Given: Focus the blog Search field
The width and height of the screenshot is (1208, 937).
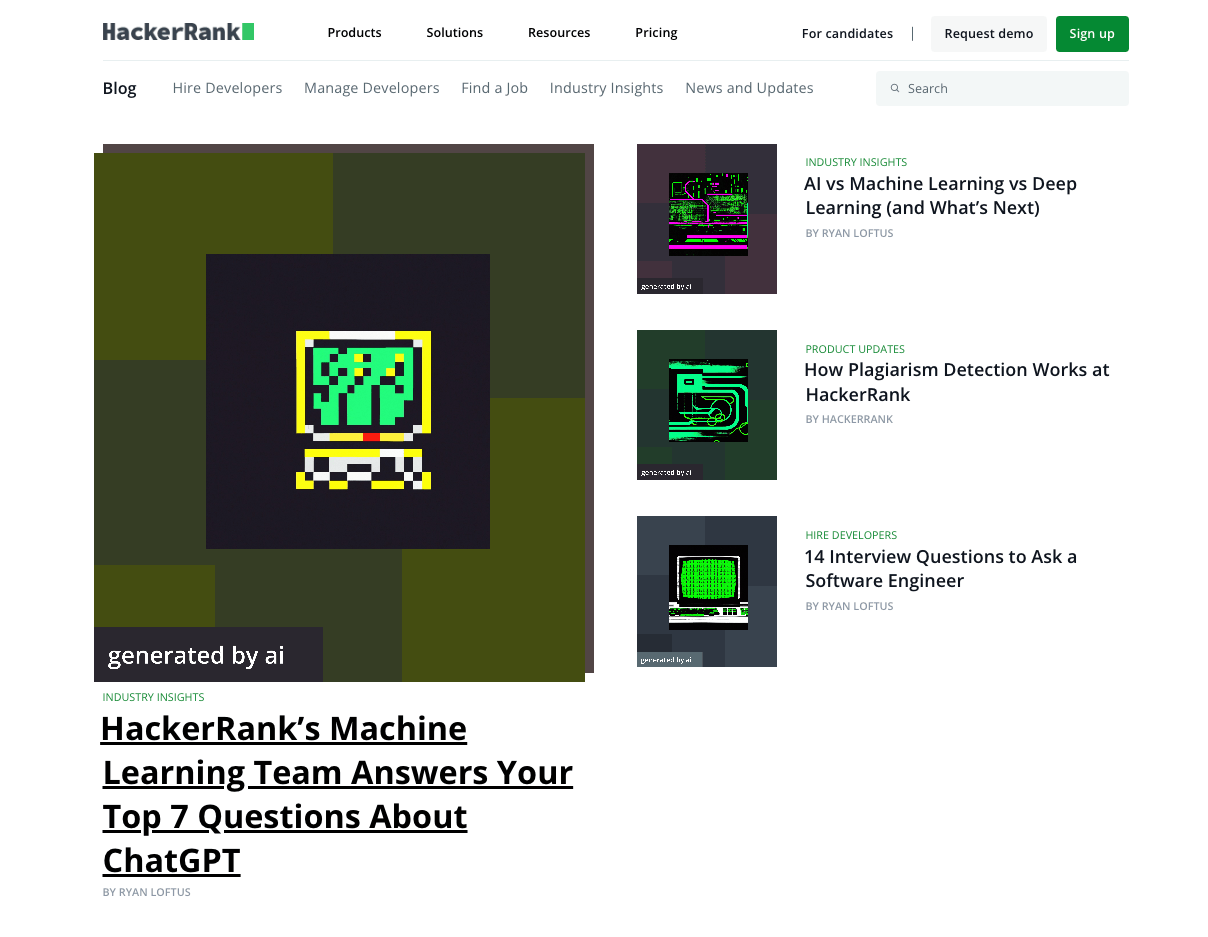Looking at the screenshot, I should [1002, 88].
